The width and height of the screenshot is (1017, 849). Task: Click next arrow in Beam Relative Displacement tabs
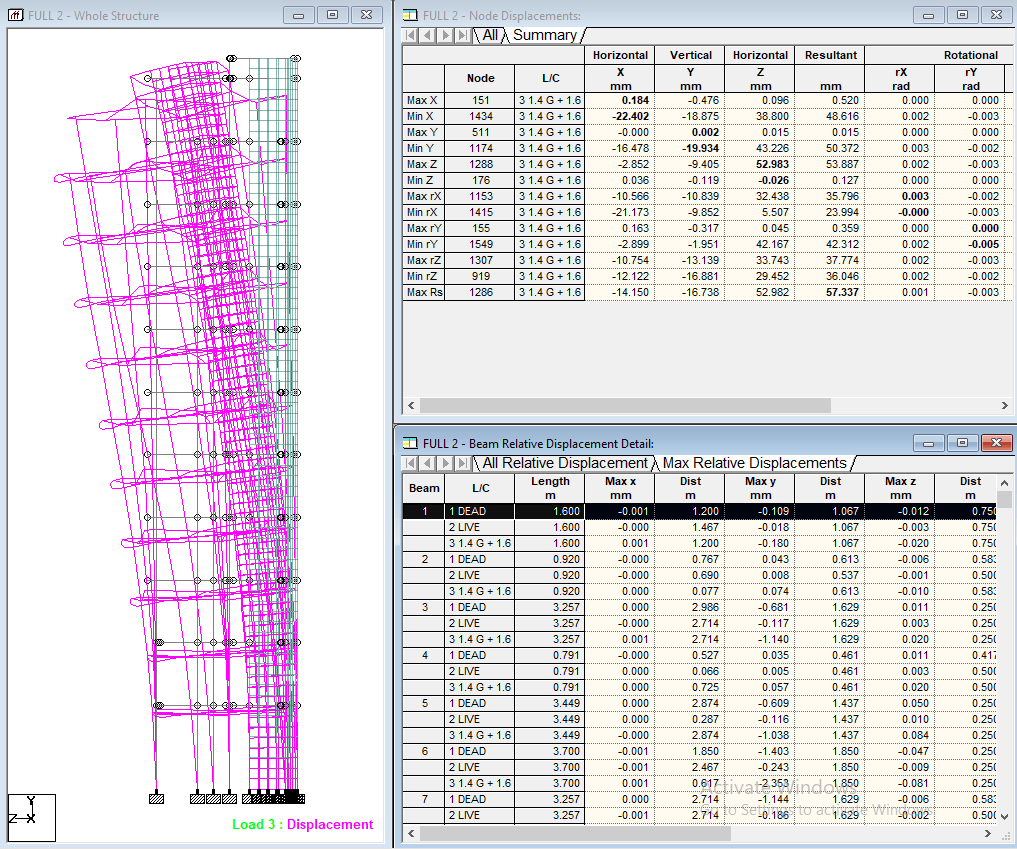[x=445, y=463]
